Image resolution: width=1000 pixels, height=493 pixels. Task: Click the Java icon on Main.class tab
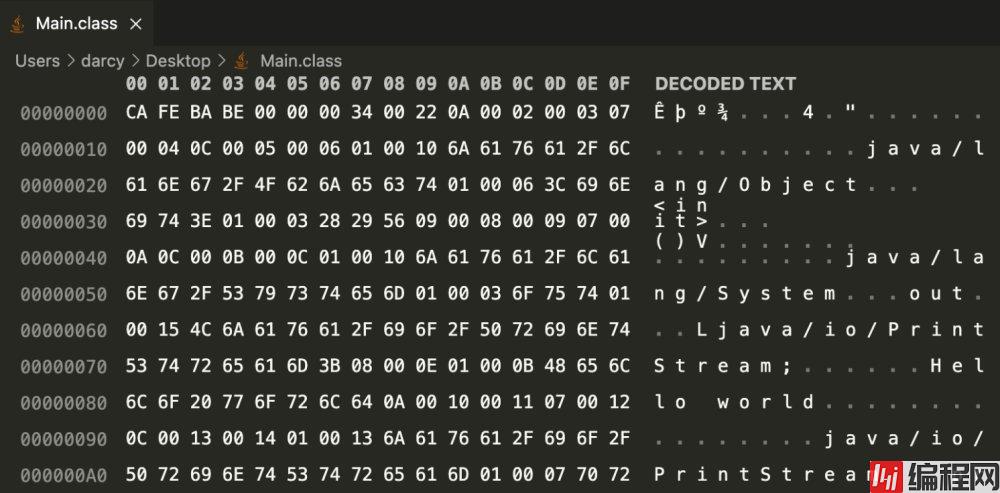pyautogui.click(x=17, y=23)
